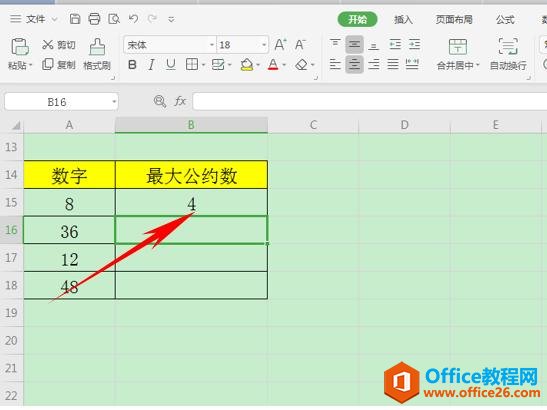Switch to the 公式 ribbon tab
Viewport: 547px width, 410px height.
505,19
